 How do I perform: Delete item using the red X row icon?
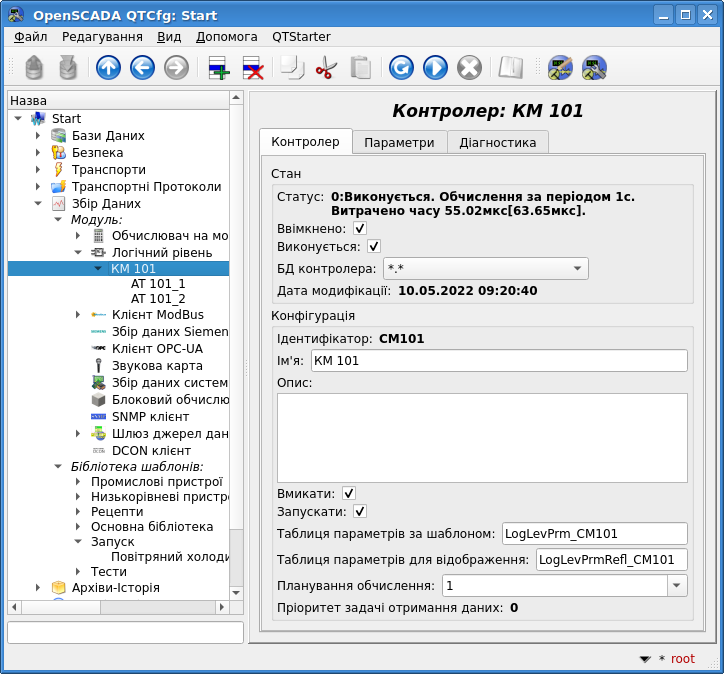tap(253, 68)
